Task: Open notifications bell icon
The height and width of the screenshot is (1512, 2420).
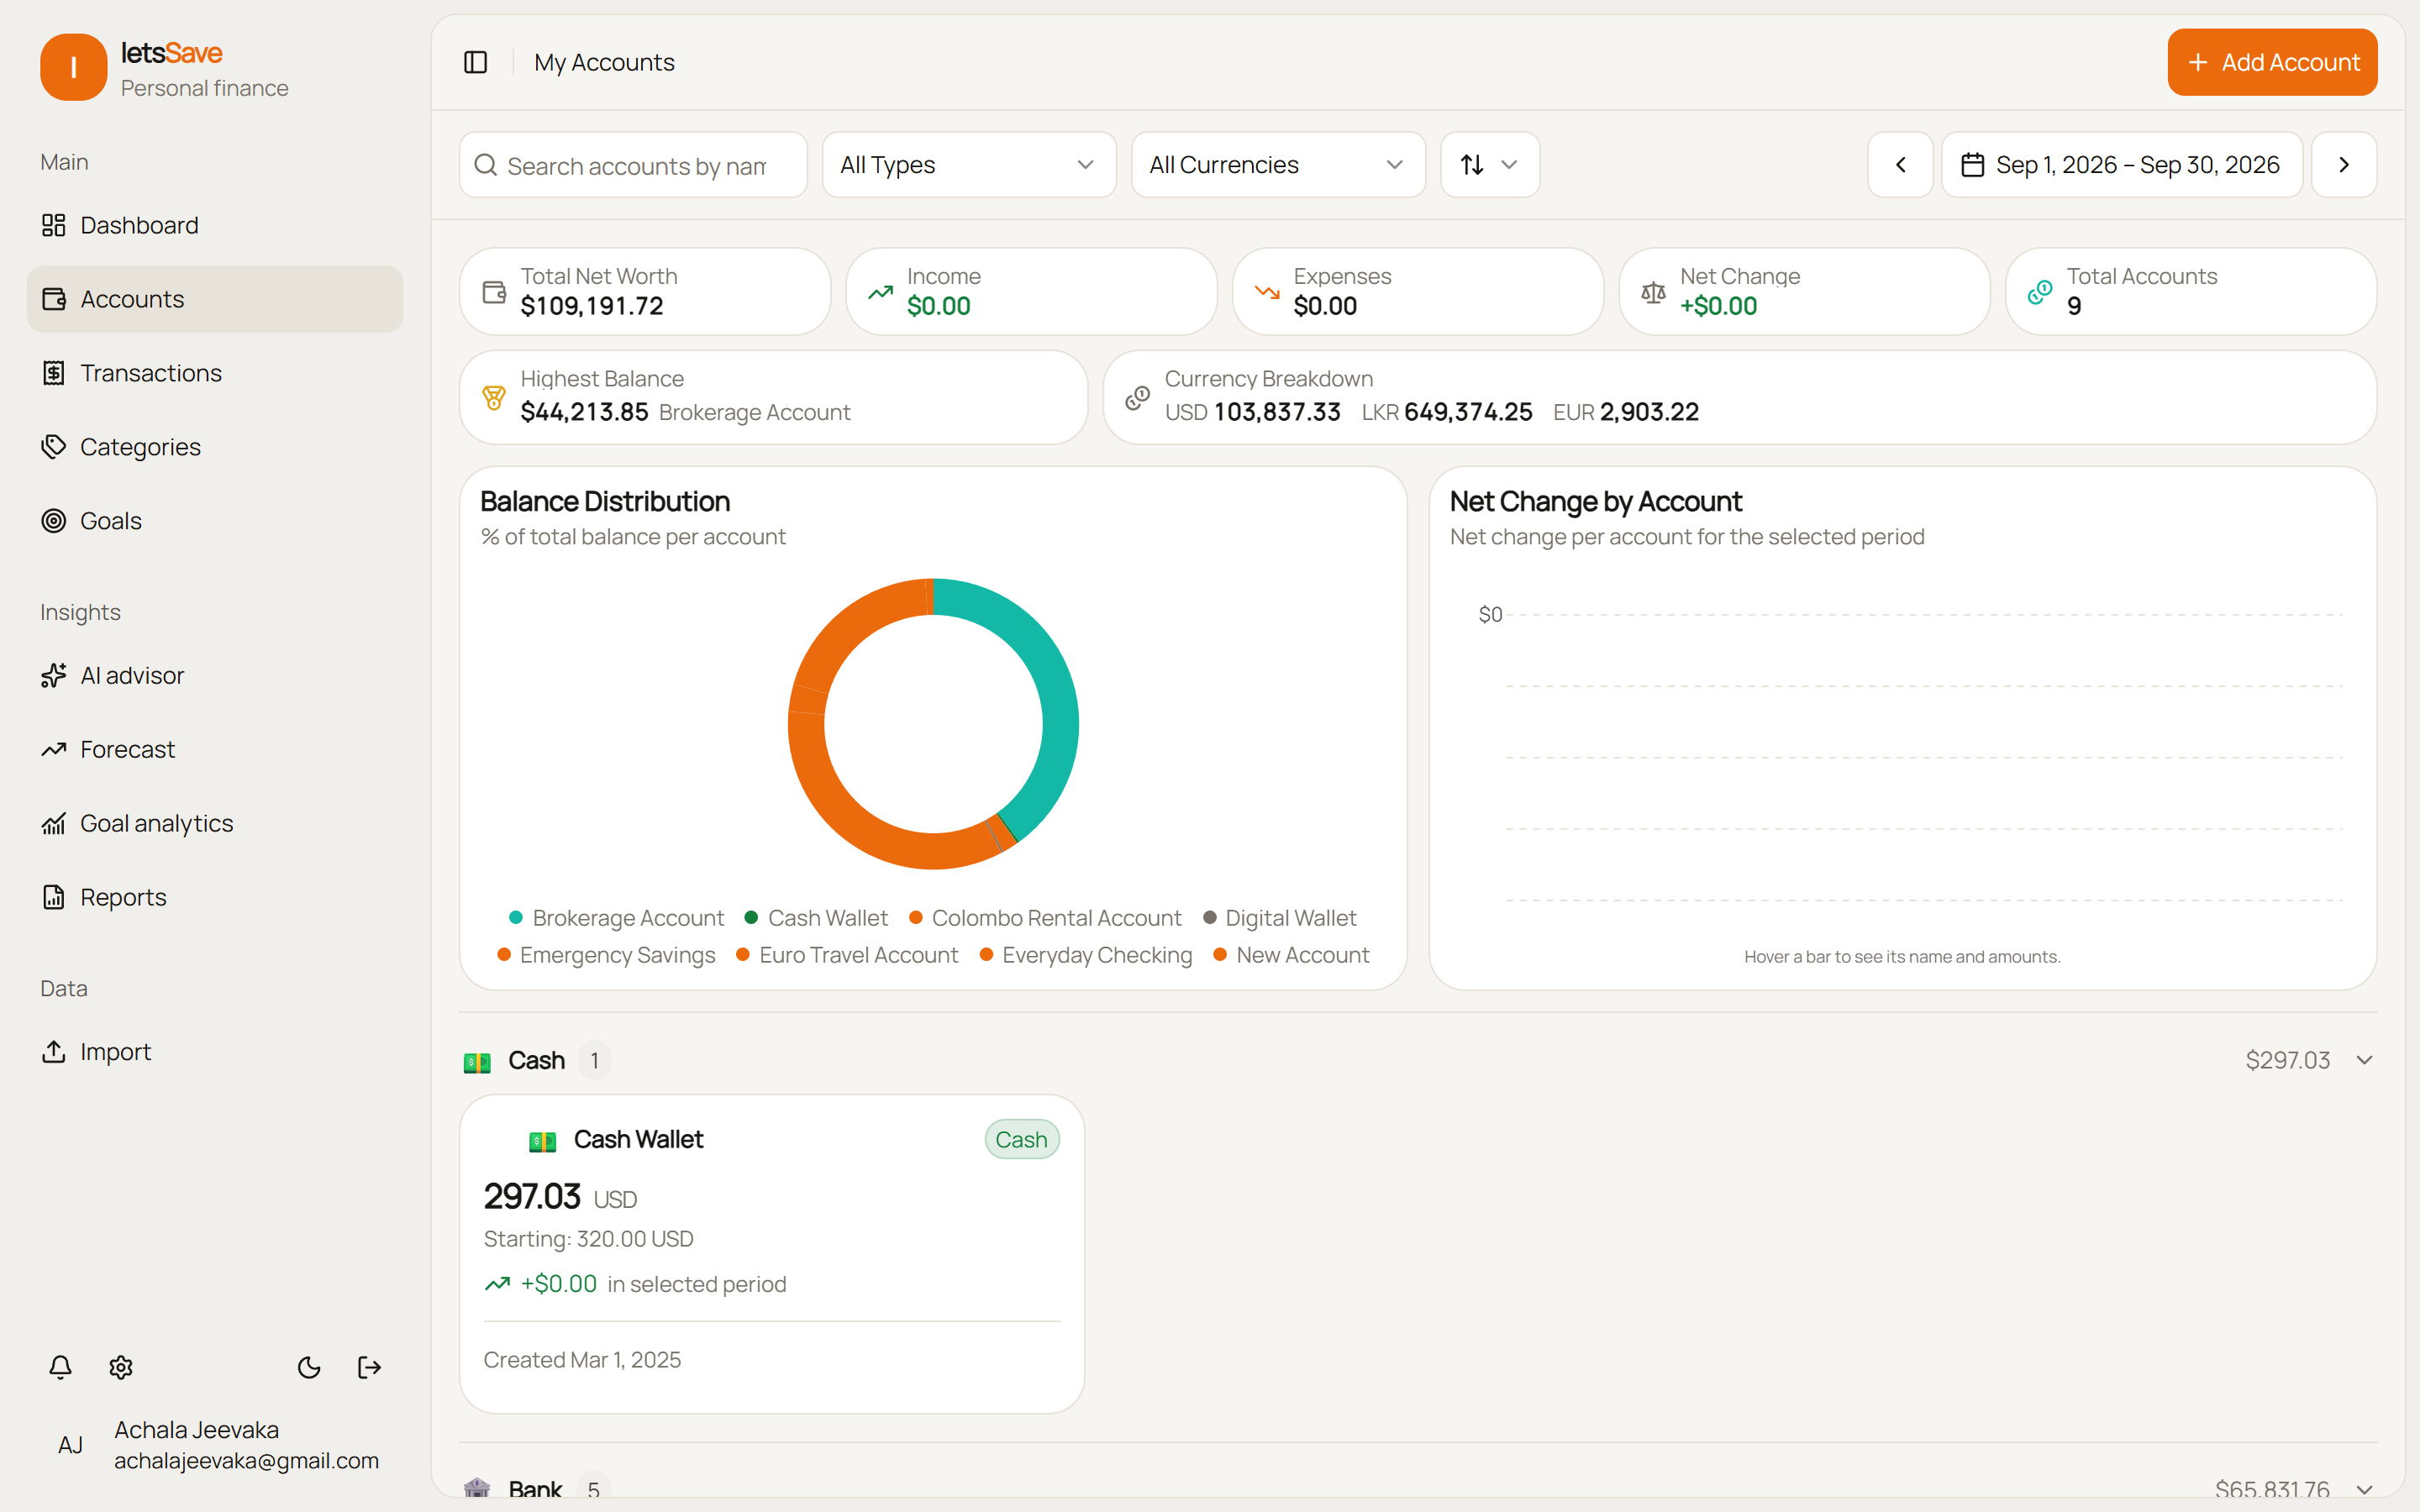Action: click(60, 1367)
